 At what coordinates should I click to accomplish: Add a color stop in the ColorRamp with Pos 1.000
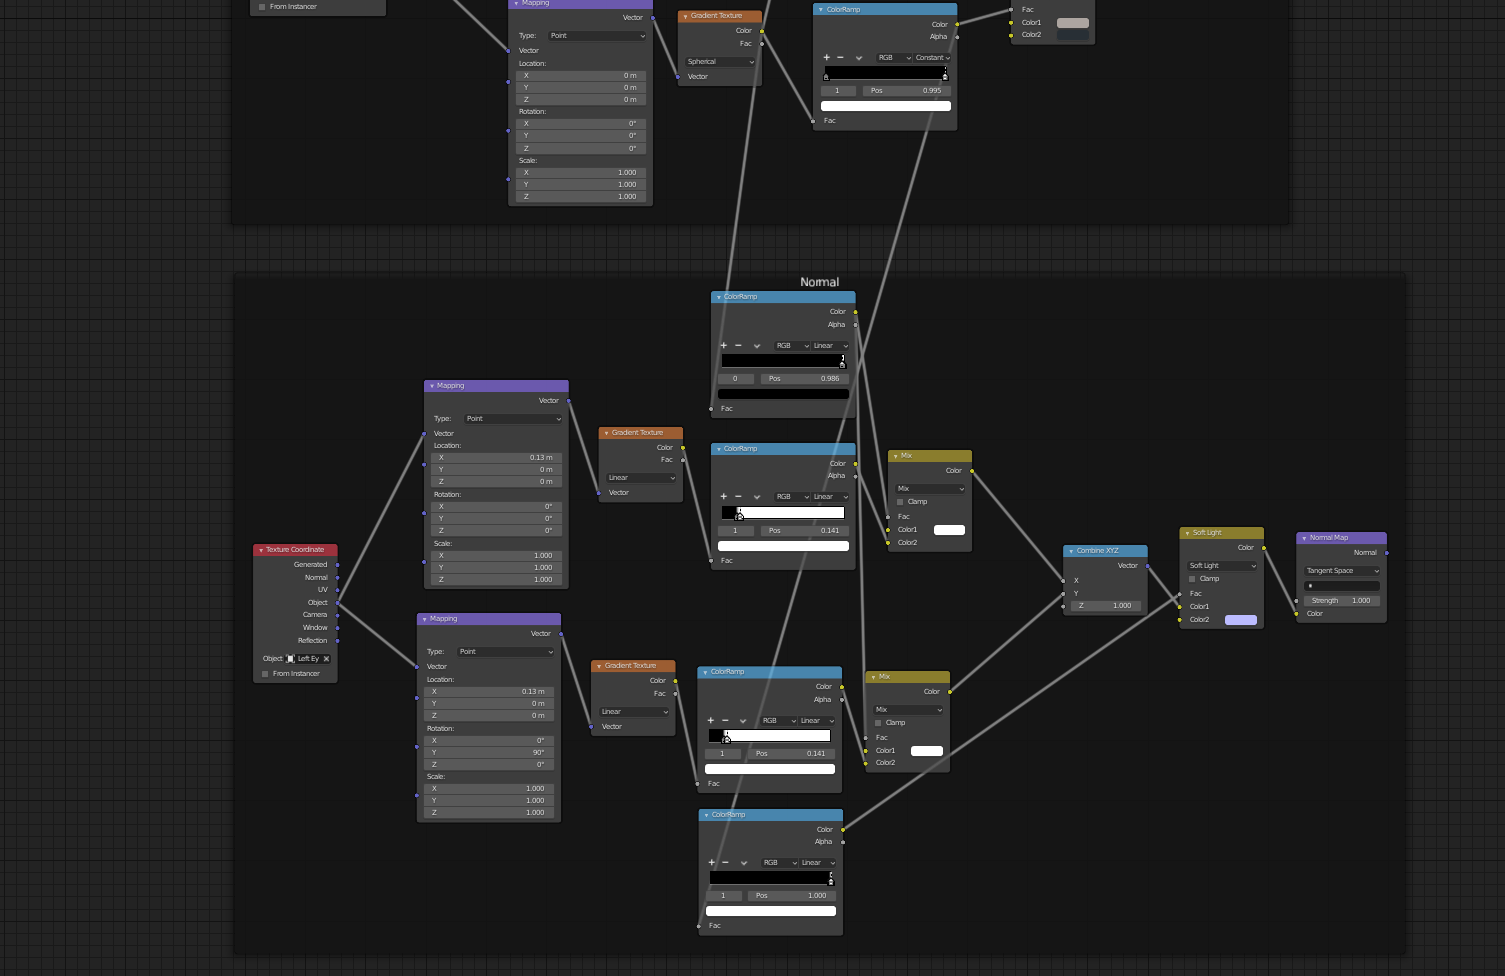pos(712,862)
